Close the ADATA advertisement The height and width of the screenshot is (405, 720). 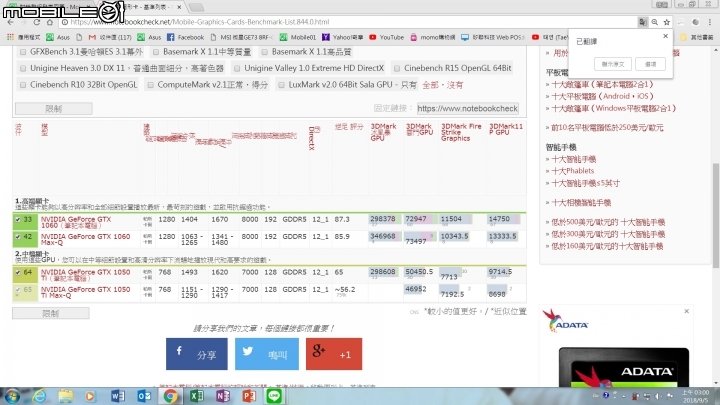pos(686,311)
